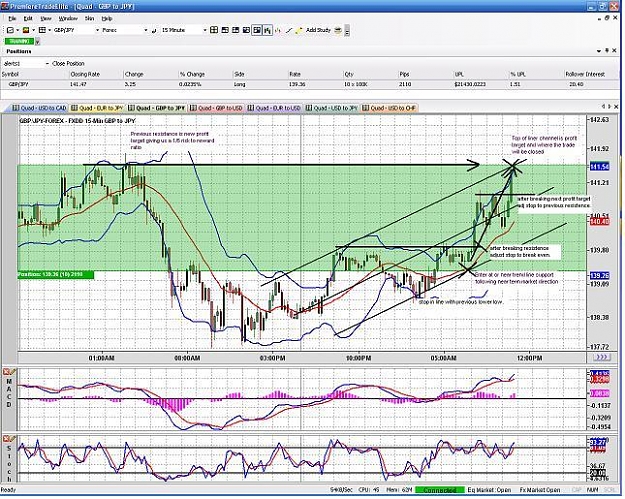Image resolution: width=625 pixels, height=499 pixels.
Task: Open the File menu
Action: tap(12, 18)
